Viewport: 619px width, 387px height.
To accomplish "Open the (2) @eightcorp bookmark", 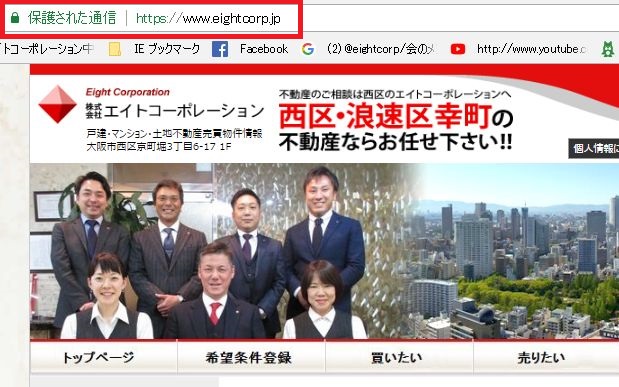I will point(381,49).
